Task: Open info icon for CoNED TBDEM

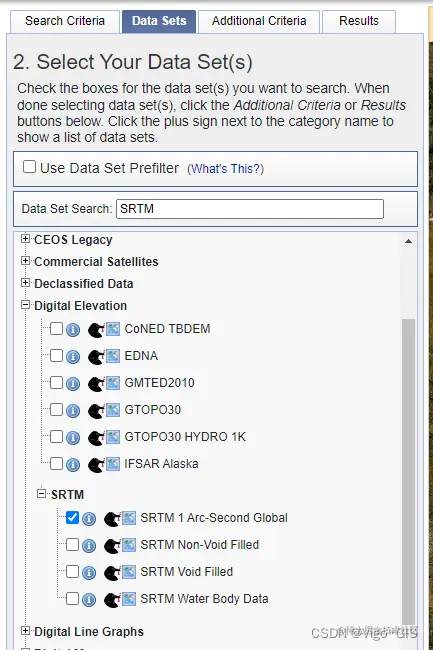Action: (x=73, y=330)
